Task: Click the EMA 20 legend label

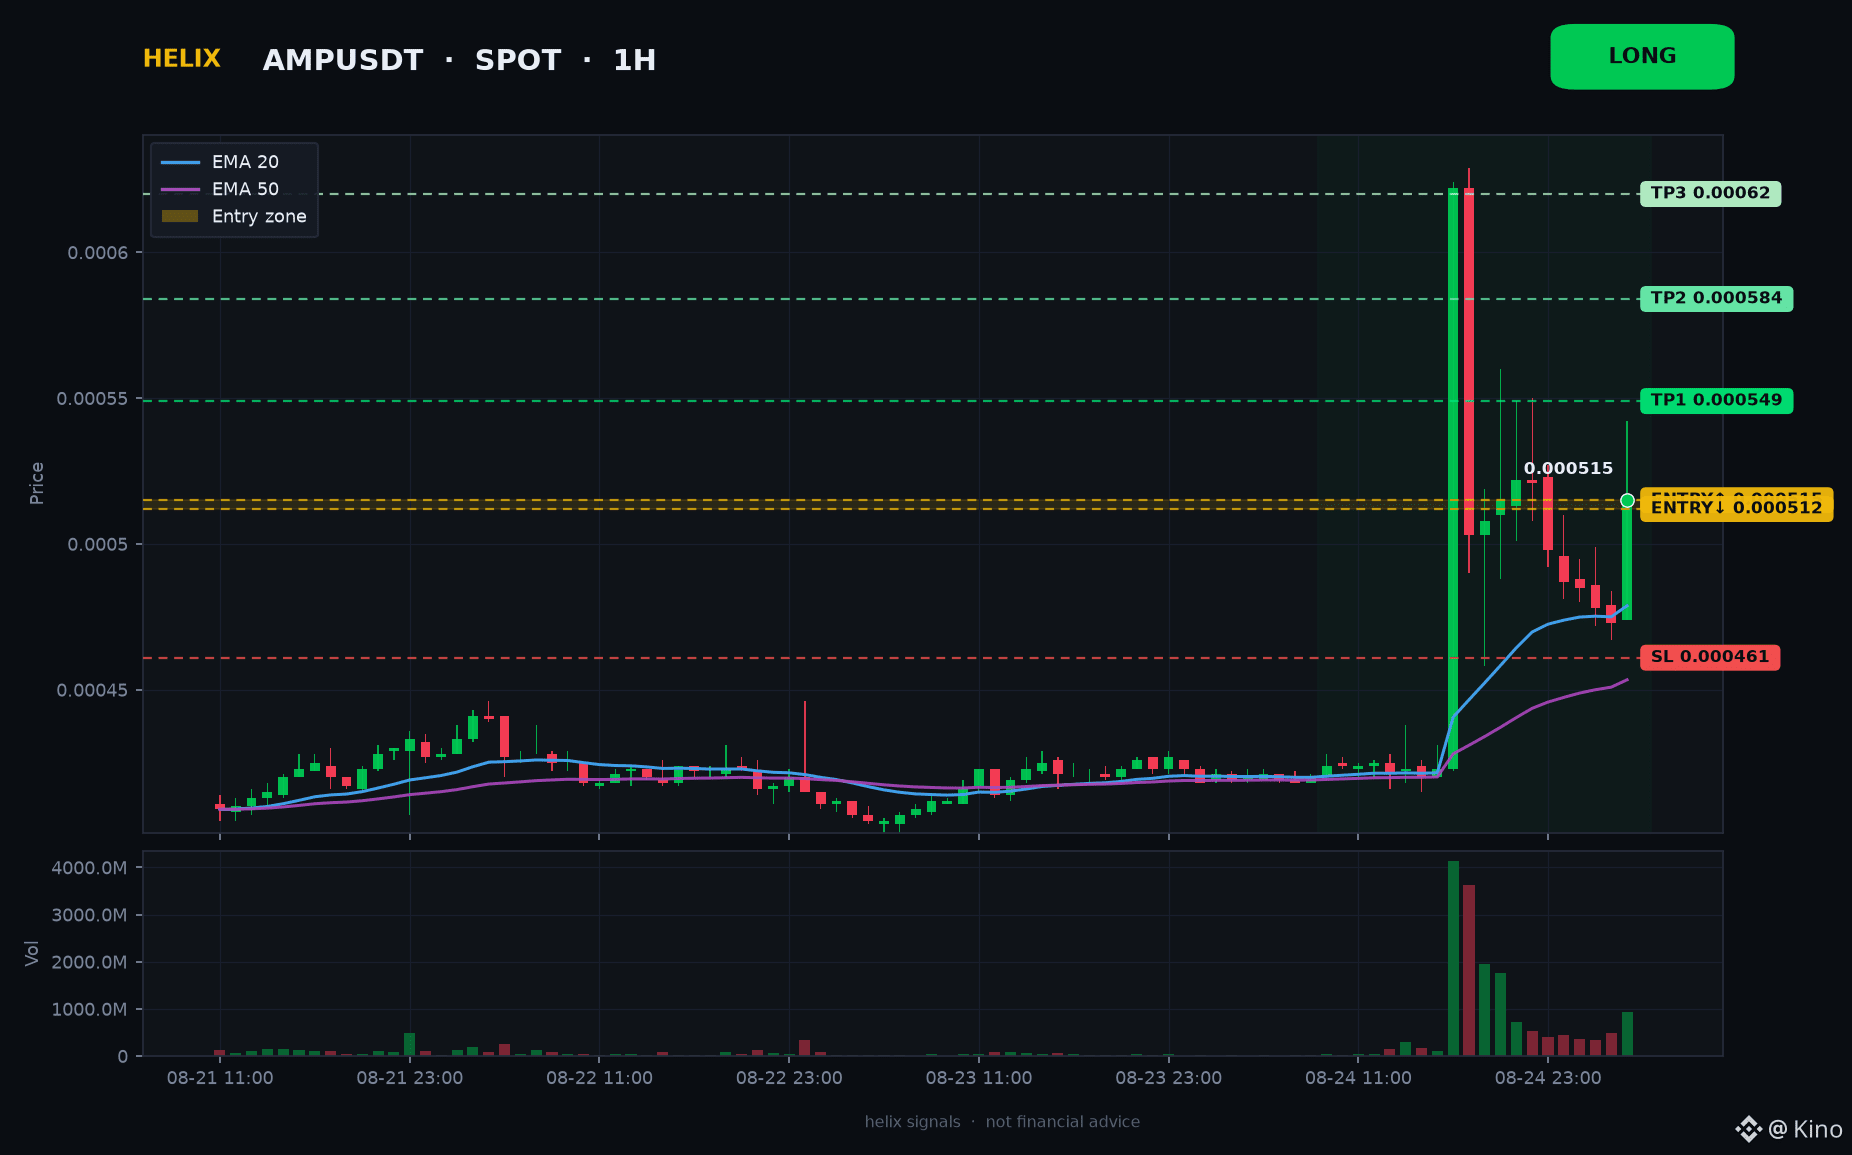Action: [x=245, y=162]
